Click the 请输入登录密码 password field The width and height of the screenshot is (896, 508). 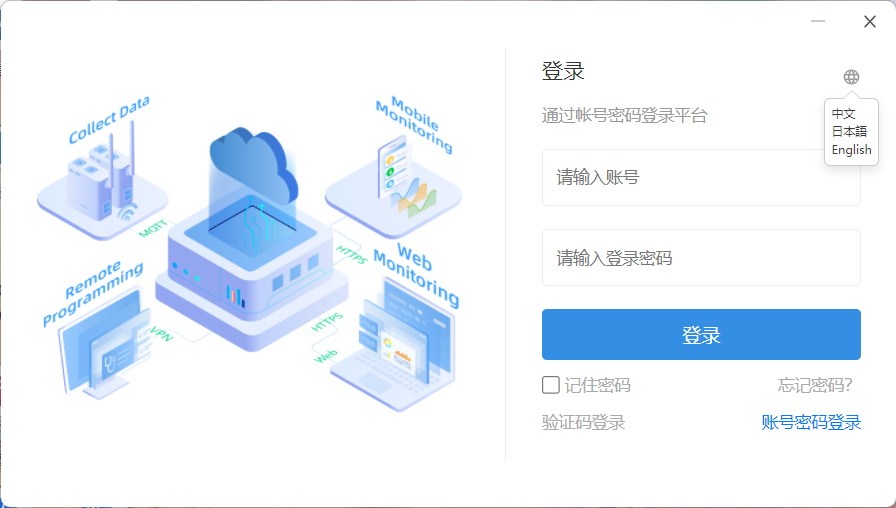(x=701, y=257)
